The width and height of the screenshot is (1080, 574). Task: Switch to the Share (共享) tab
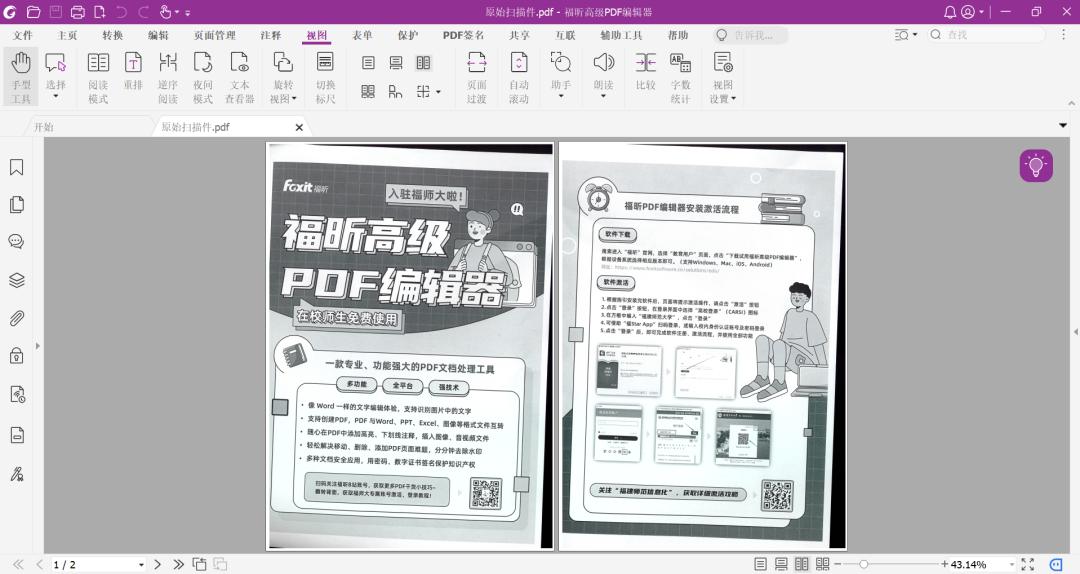(519, 34)
